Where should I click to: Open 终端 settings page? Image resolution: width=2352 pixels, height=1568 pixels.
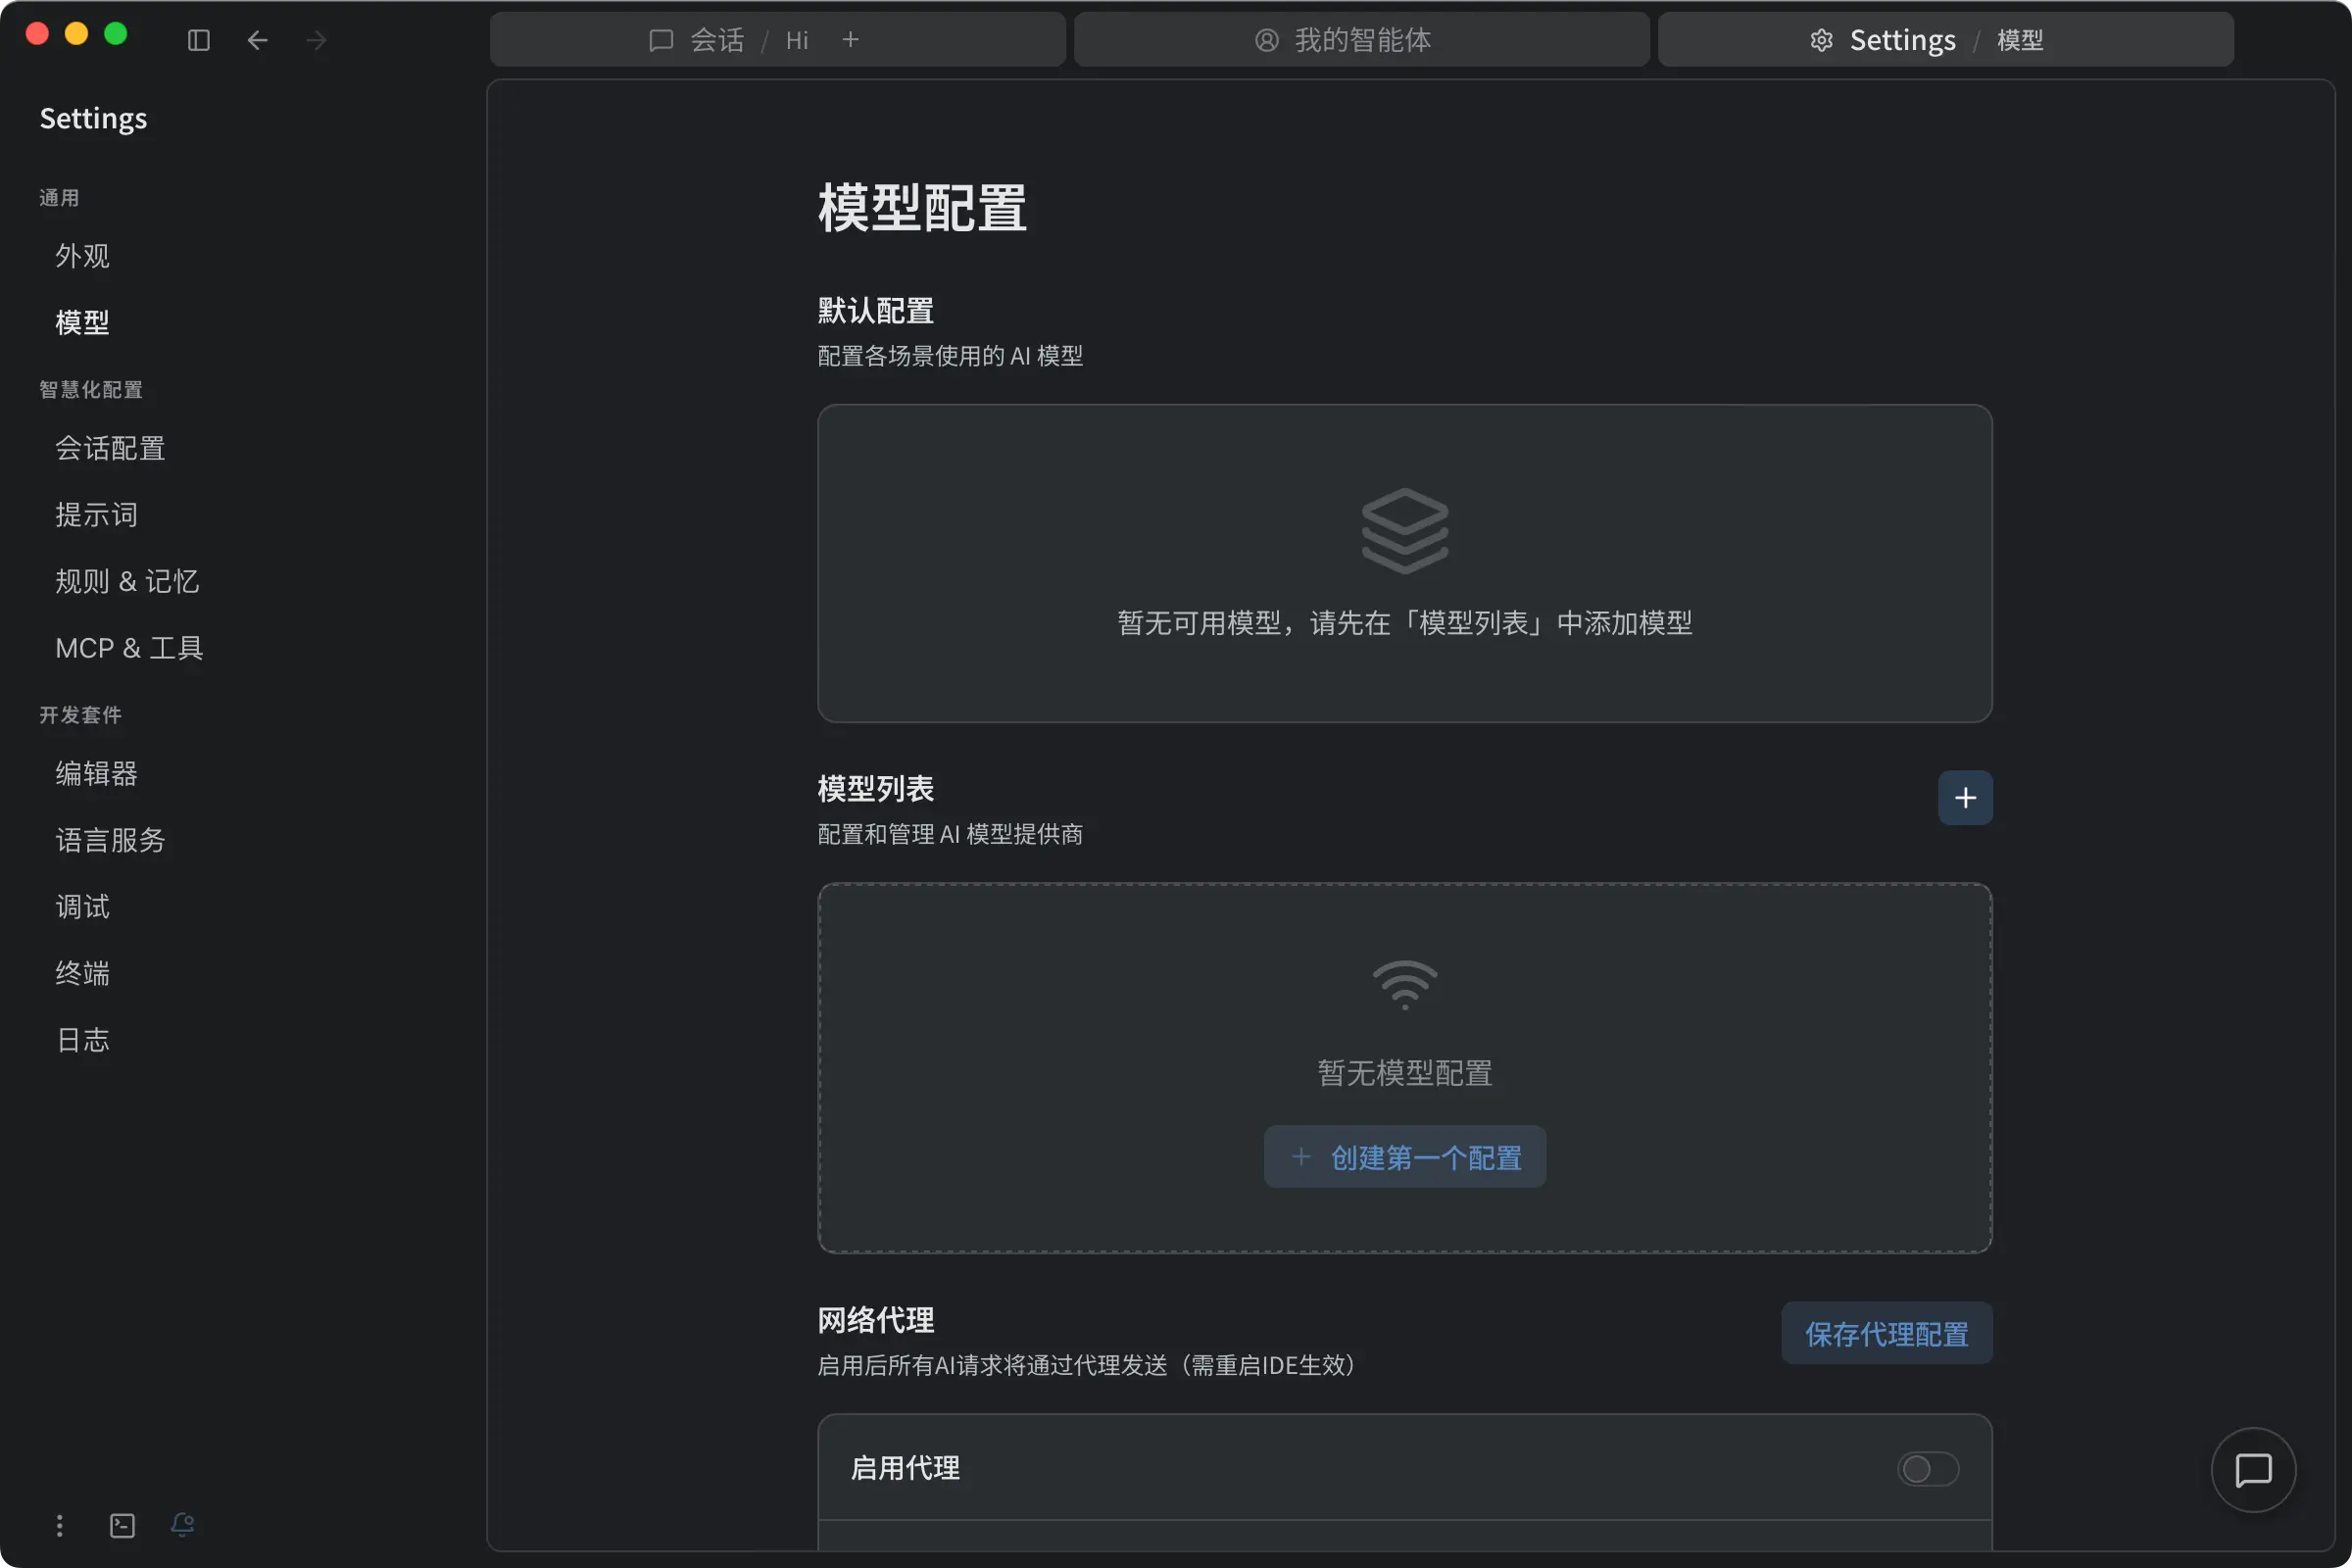pos(82,973)
